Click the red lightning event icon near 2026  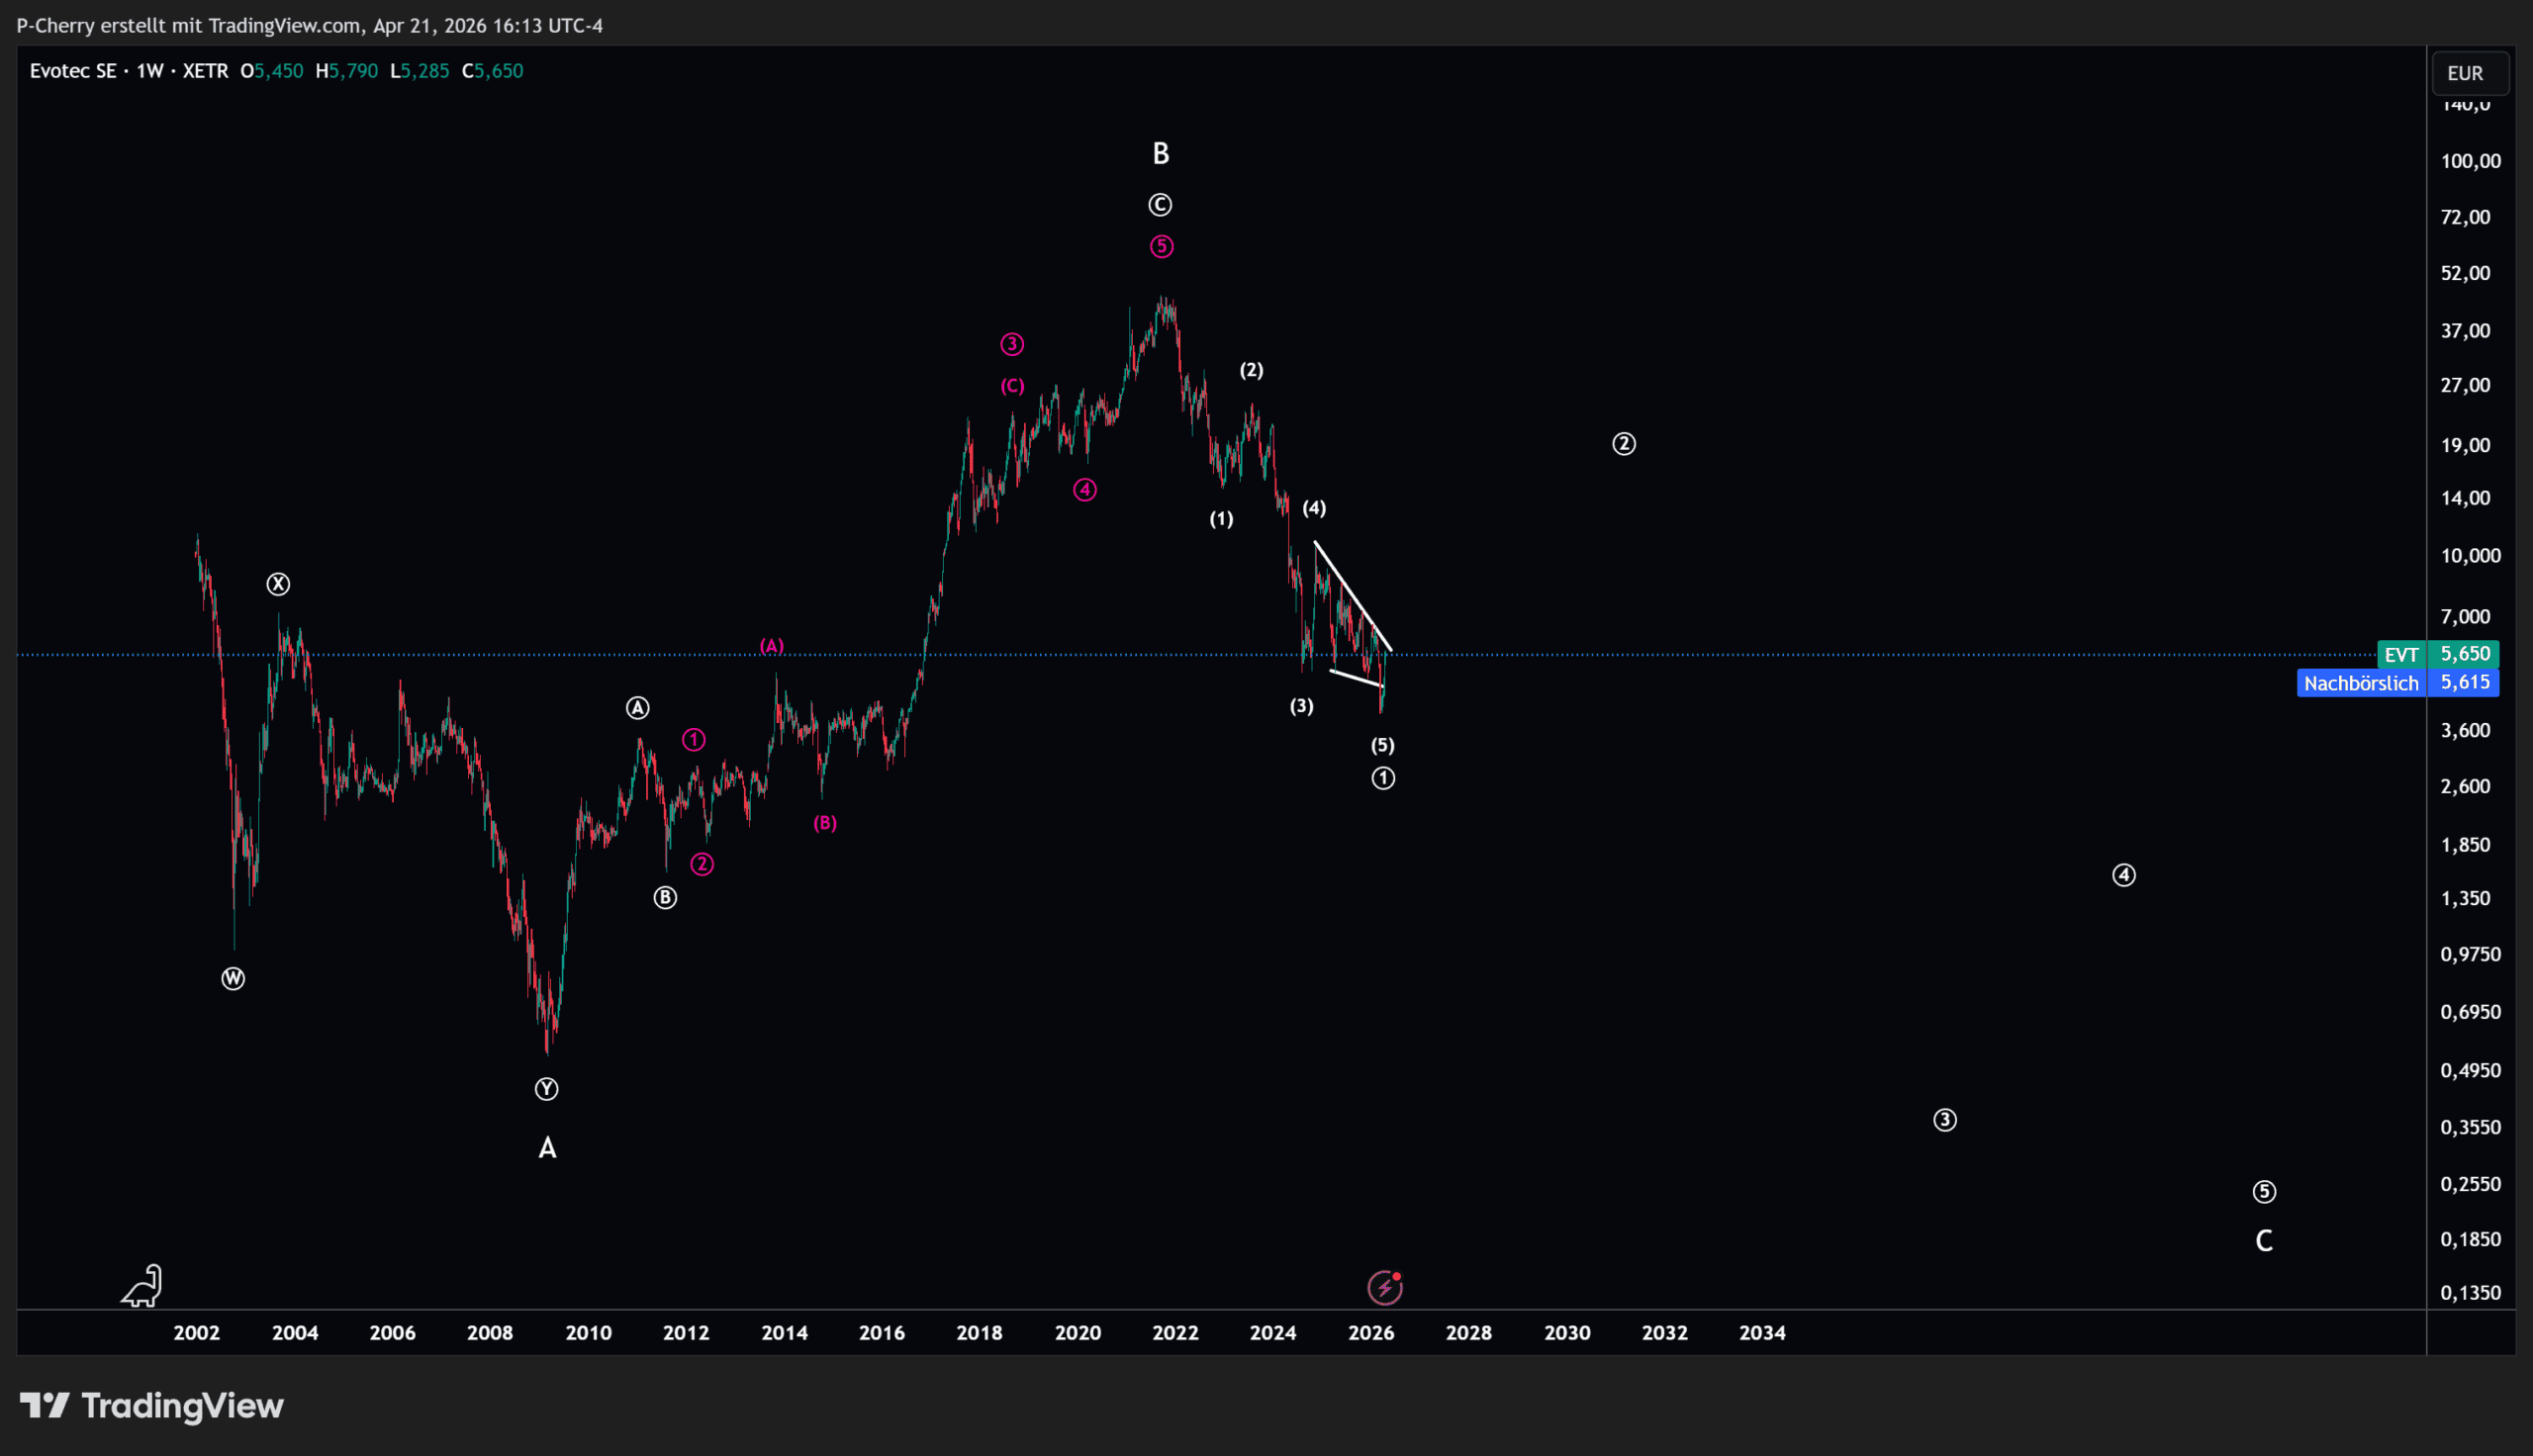1385,1287
